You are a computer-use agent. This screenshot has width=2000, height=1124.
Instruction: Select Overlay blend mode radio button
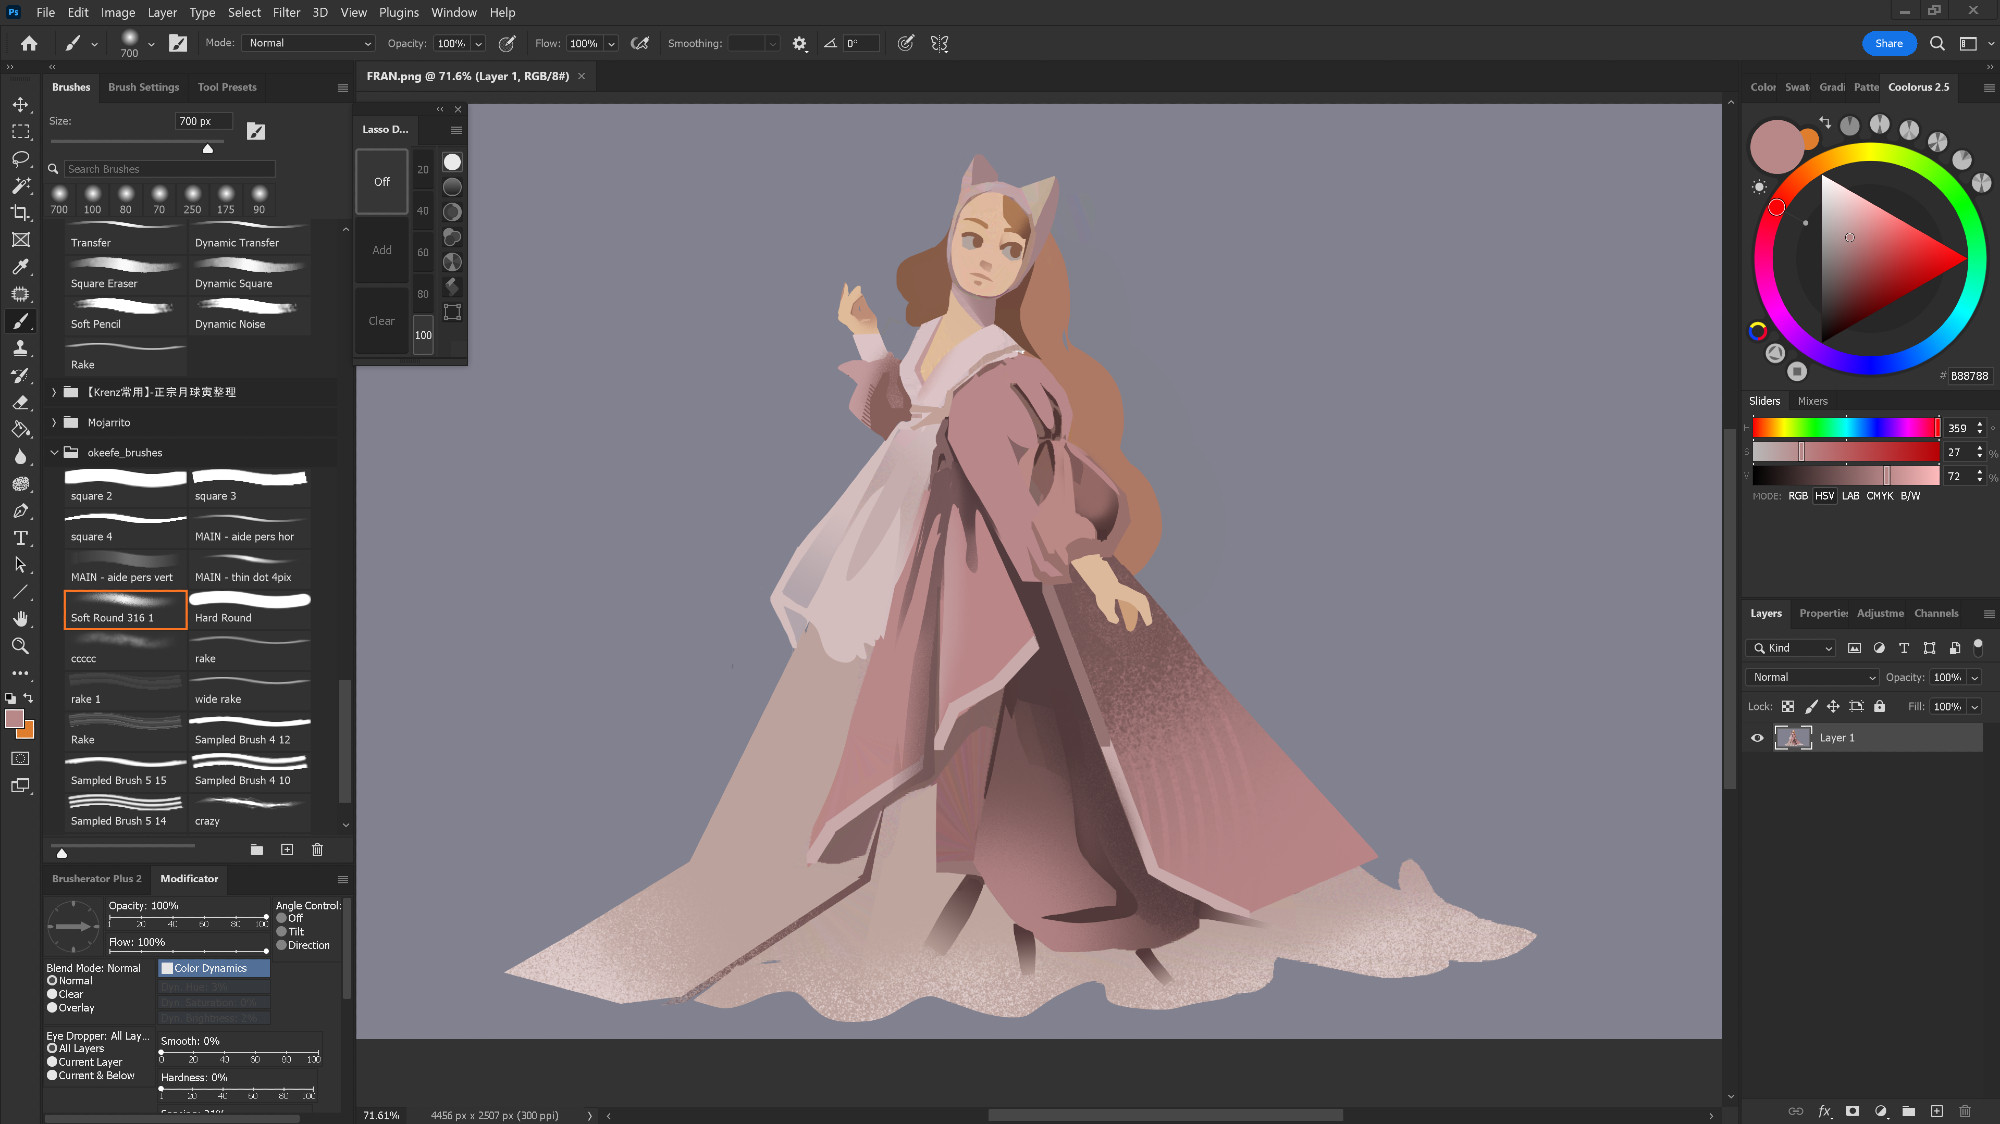[52, 1008]
